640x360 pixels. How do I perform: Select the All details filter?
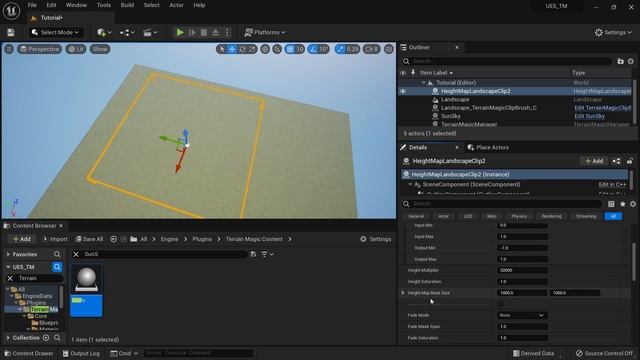click(613, 216)
